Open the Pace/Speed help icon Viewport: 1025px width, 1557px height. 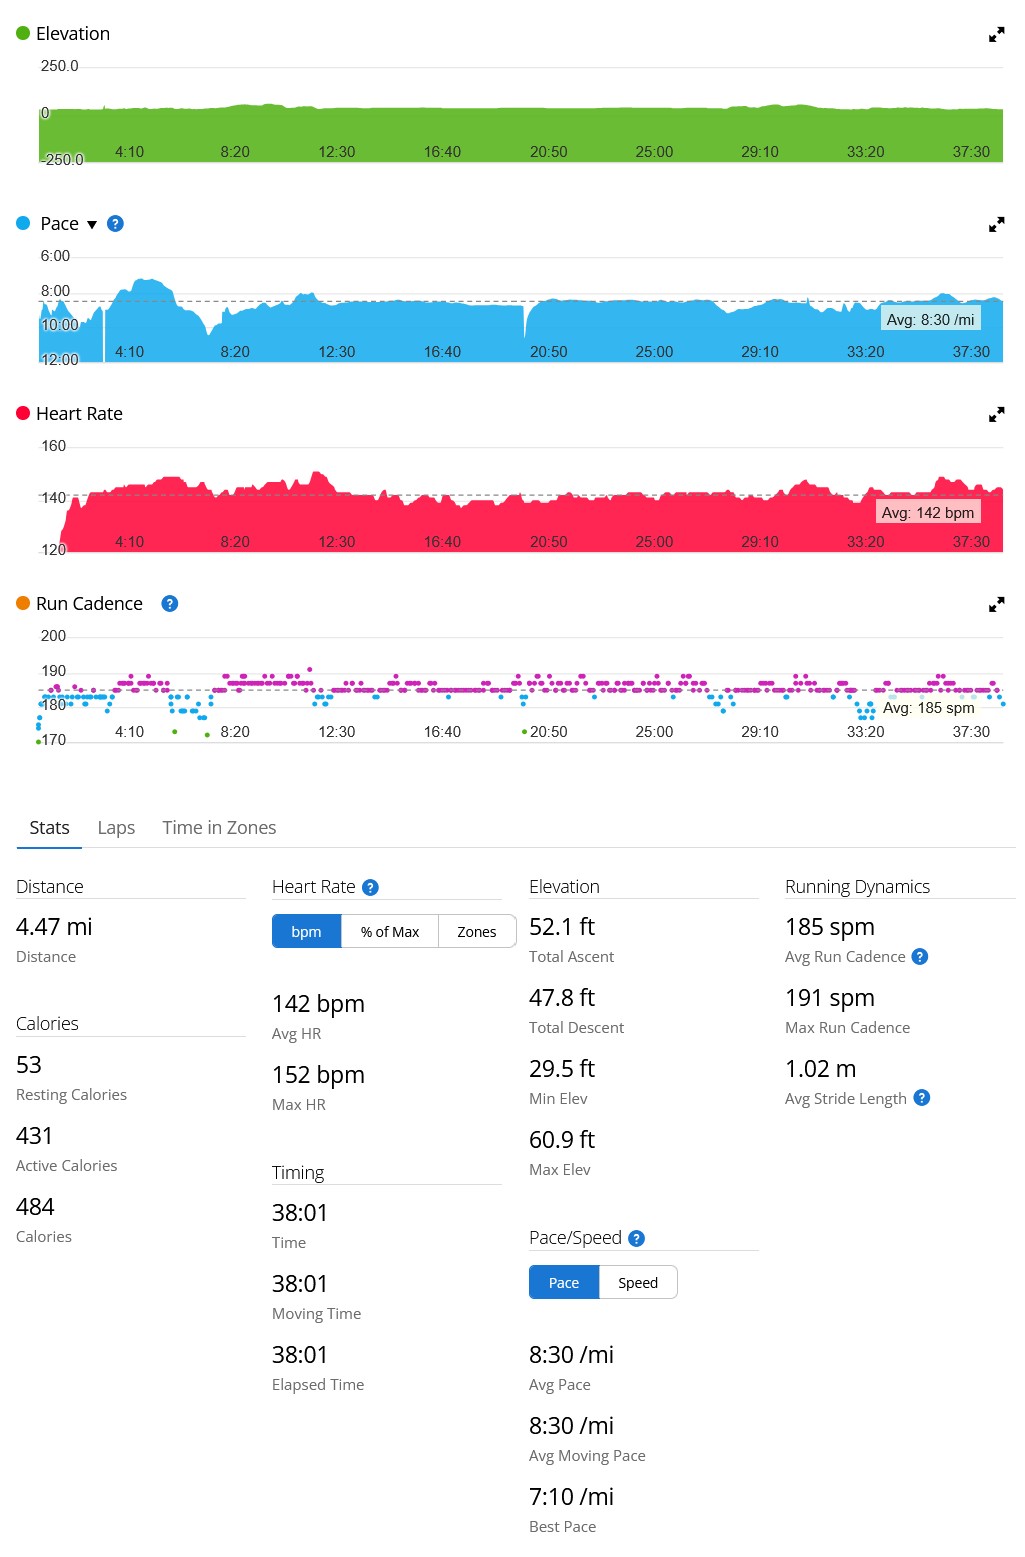pyautogui.click(x=637, y=1238)
